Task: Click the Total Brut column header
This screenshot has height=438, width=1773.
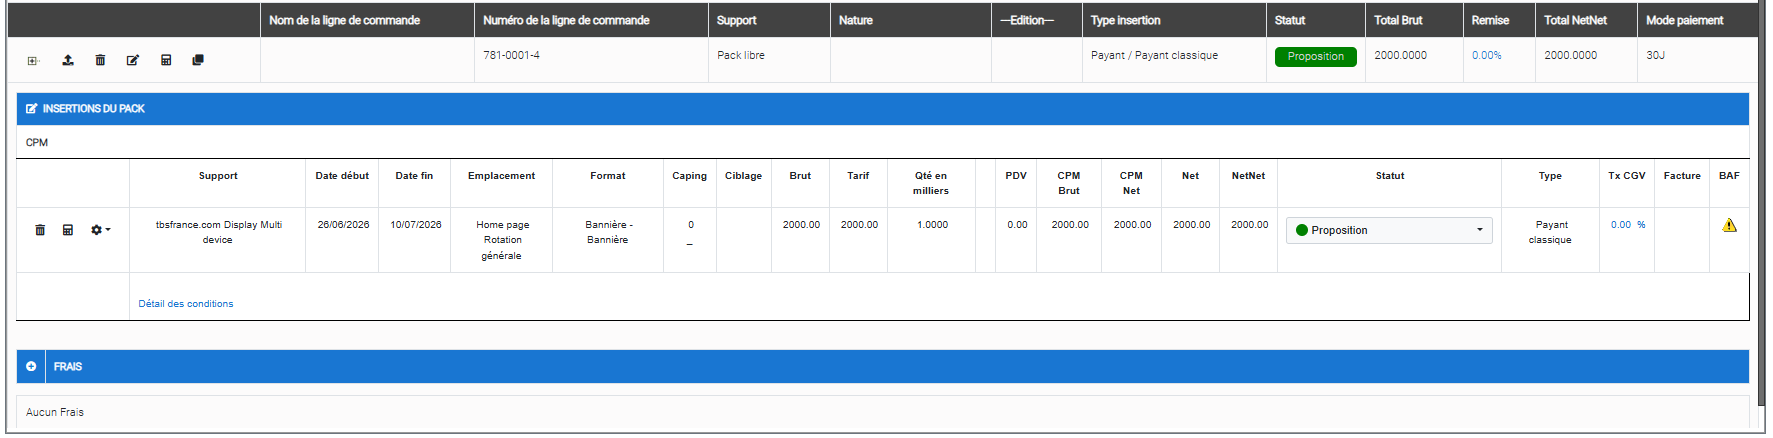Action: pyautogui.click(x=1398, y=20)
